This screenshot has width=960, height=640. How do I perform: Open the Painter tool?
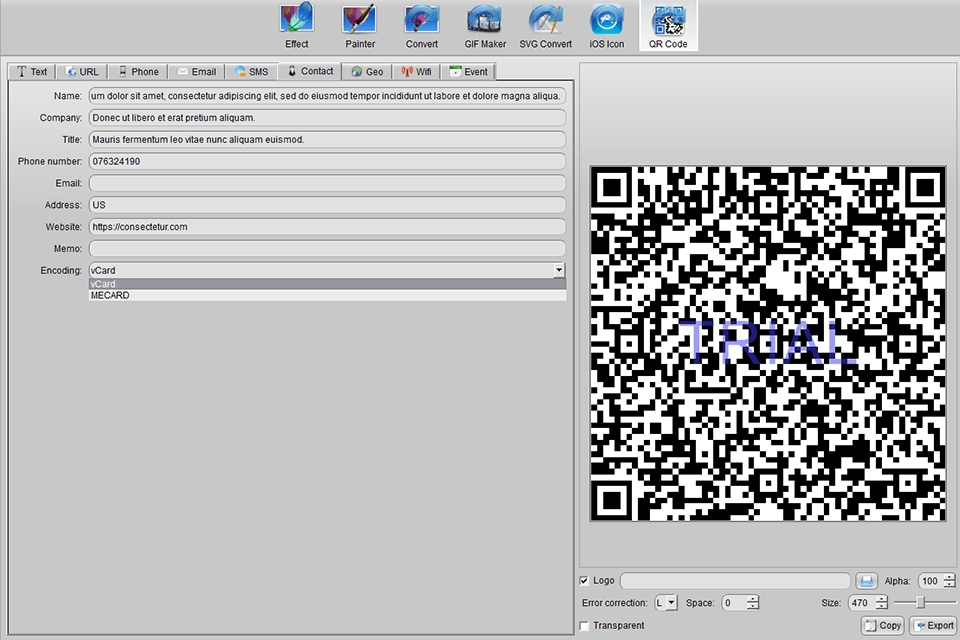tap(359, 26)
